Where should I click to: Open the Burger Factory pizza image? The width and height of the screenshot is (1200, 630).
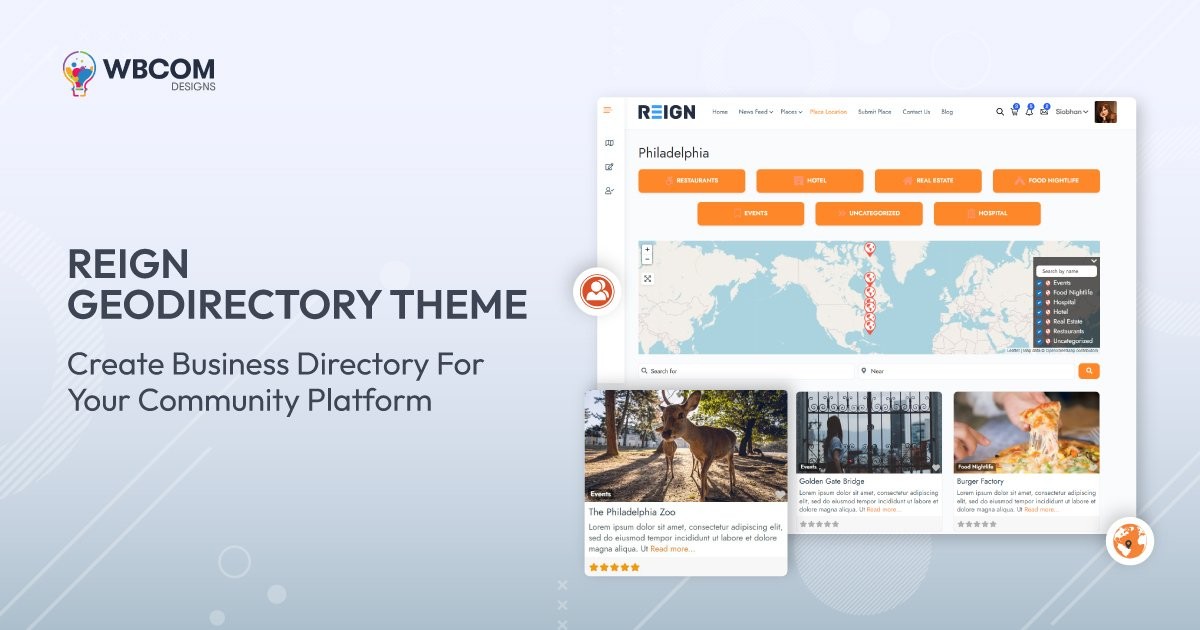point(1027,432)
